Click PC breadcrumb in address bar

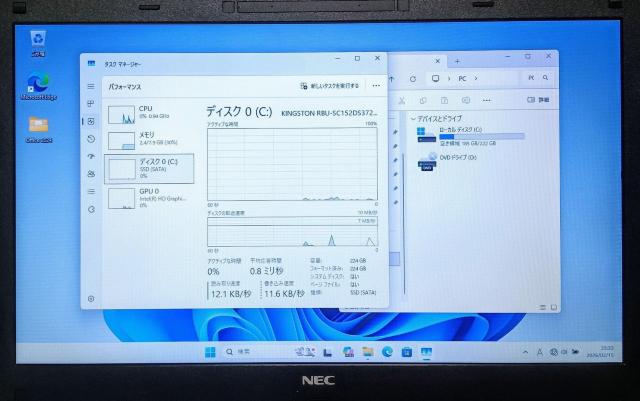(x=462, y=78)
